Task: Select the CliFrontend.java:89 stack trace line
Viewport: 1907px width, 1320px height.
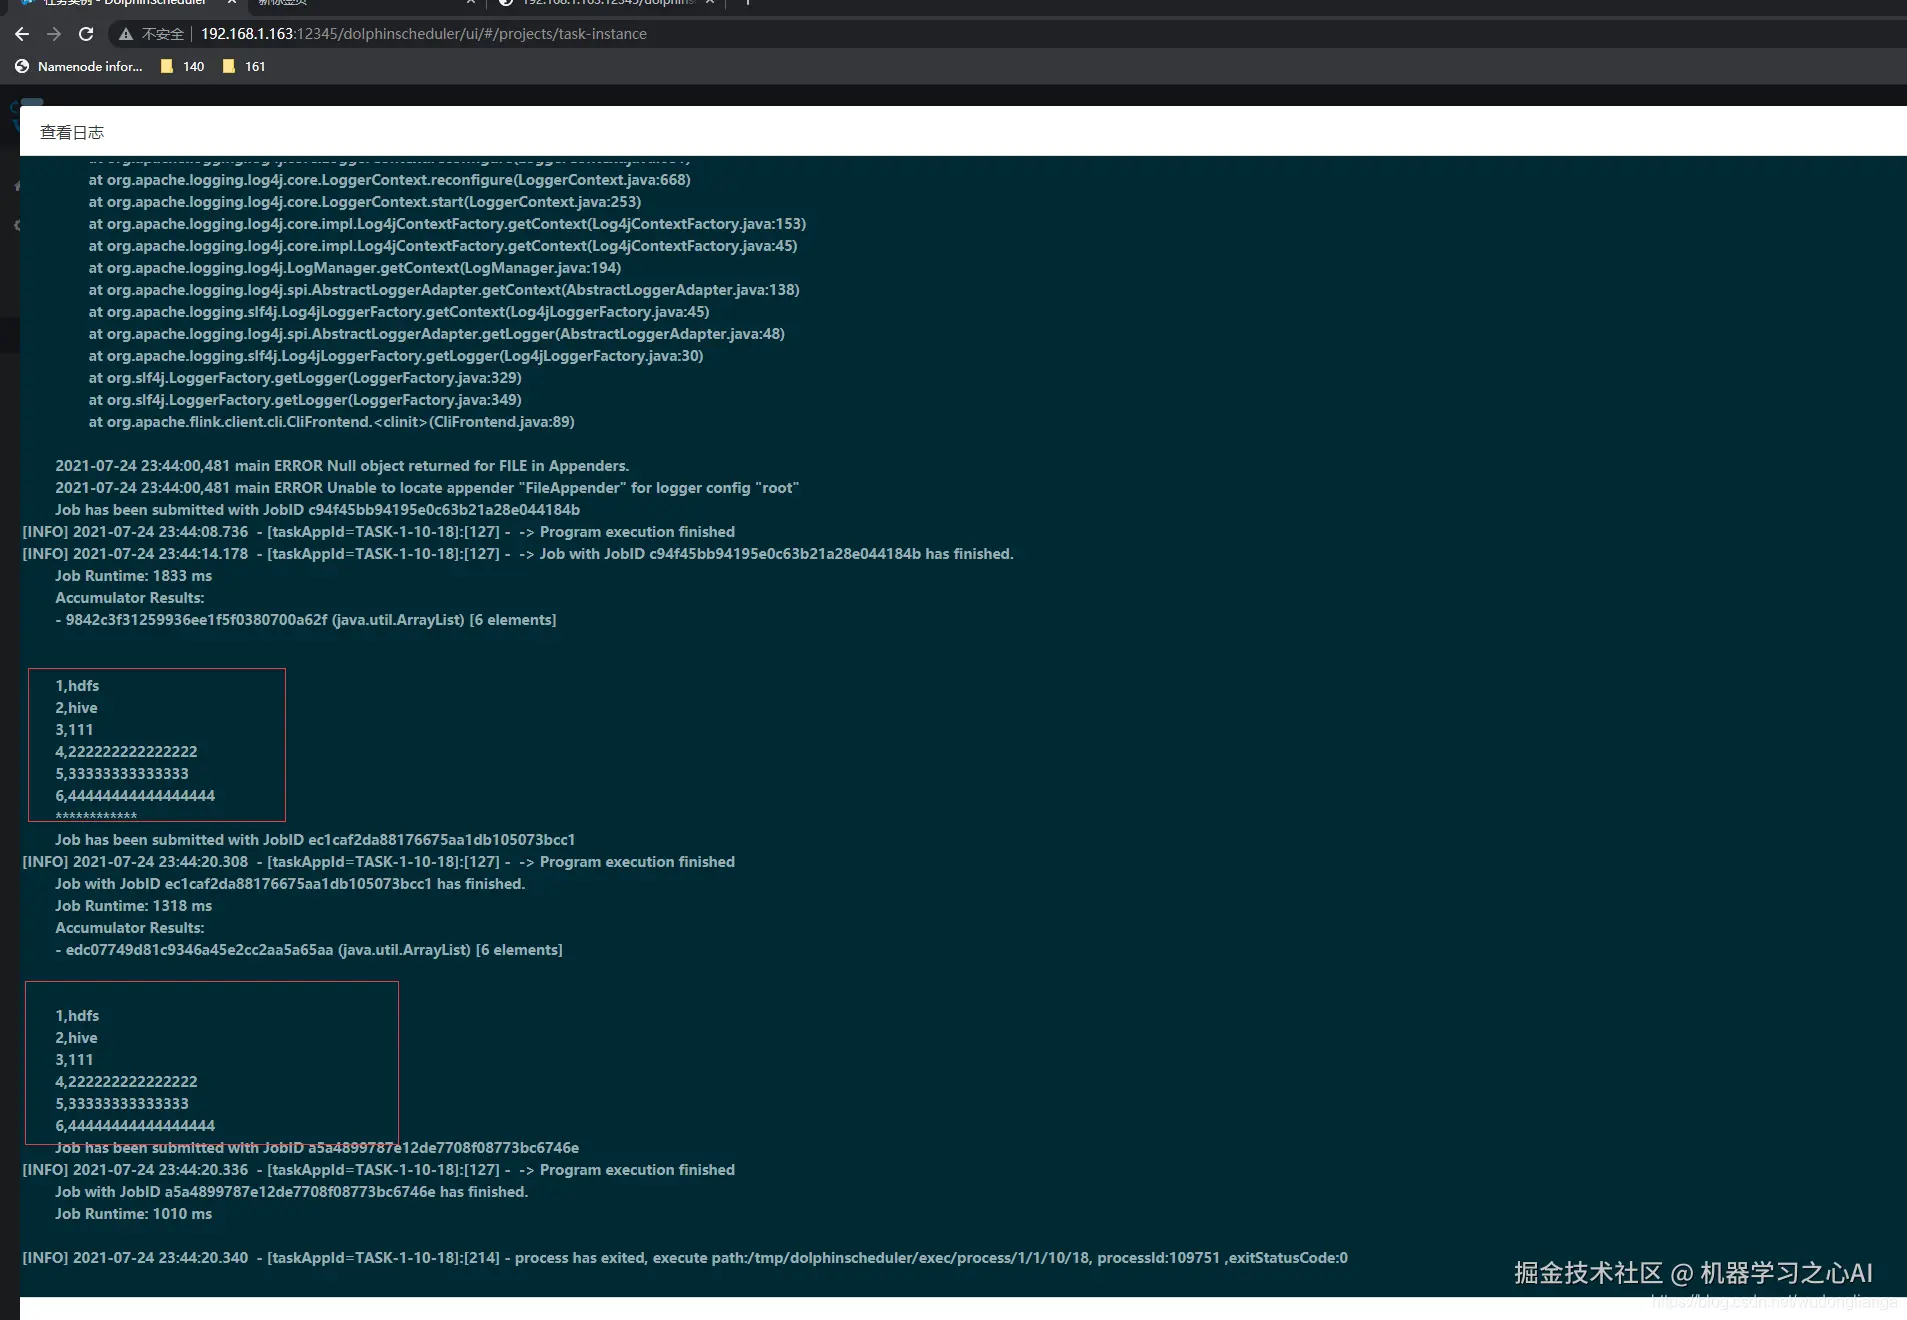Action: (x=332, y=422)
